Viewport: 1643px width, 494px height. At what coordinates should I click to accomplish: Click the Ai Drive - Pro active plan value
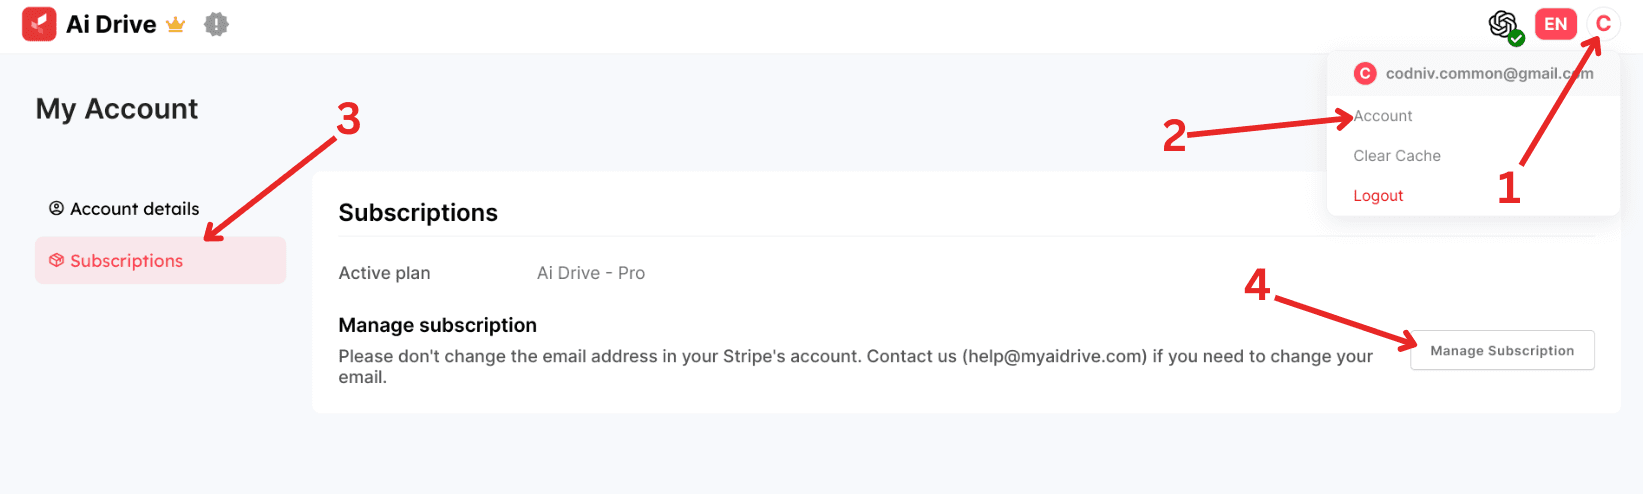click(x=591, y=273)
